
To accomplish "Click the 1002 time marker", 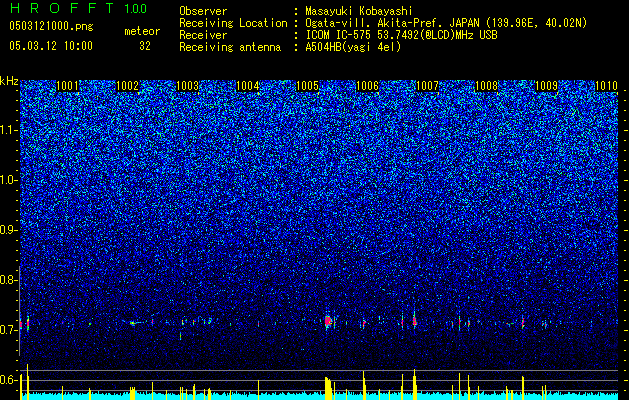I will pos(127,86).
